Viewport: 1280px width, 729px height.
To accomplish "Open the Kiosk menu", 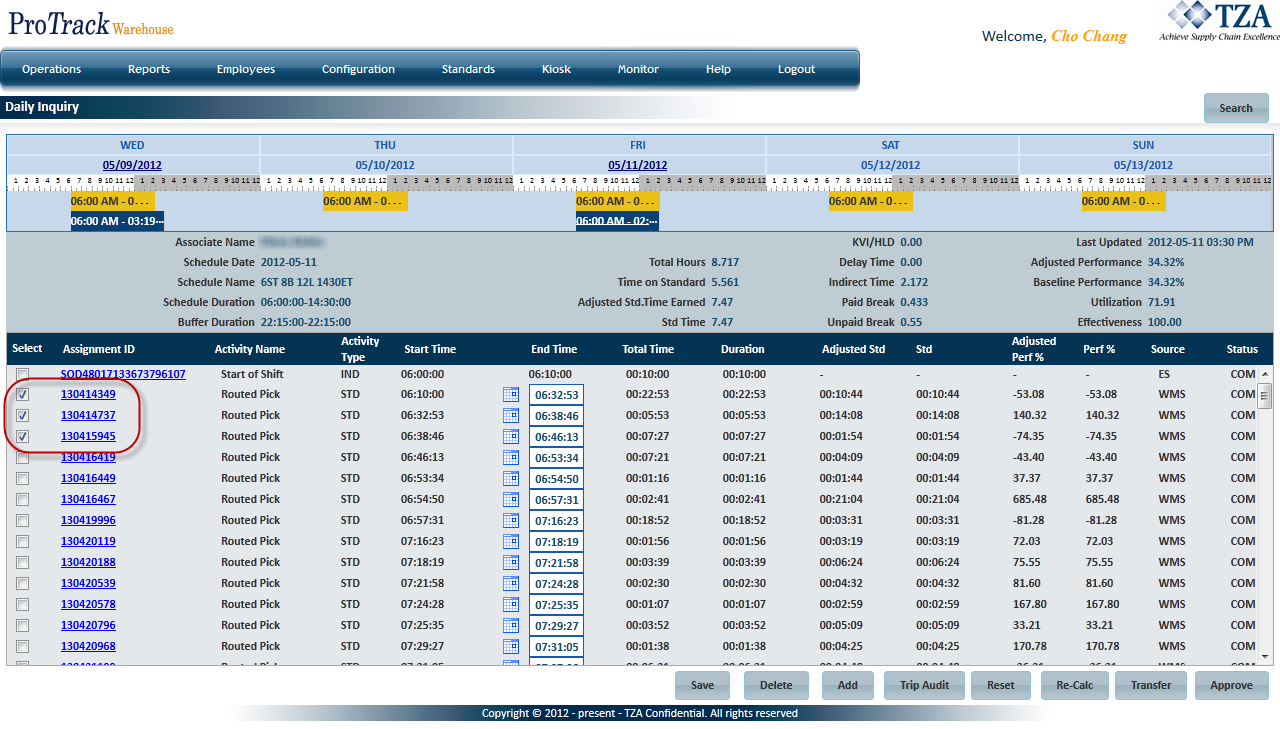I will click(557, 70).
